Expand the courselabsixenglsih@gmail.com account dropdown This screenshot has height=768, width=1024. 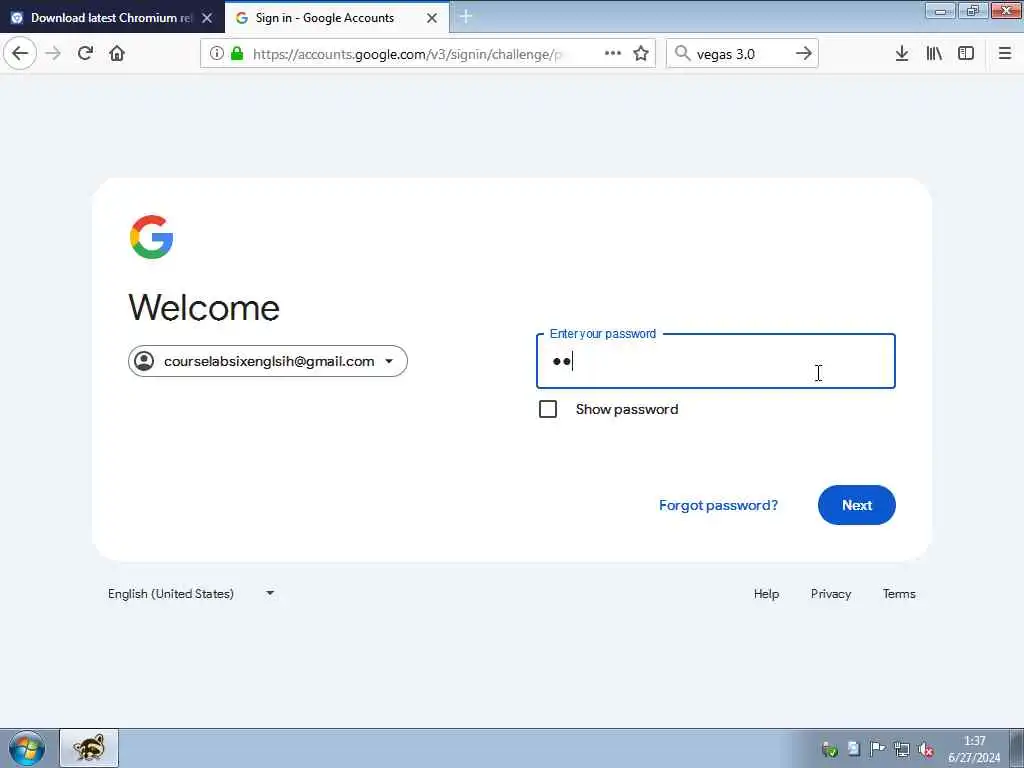coord(268,361)
